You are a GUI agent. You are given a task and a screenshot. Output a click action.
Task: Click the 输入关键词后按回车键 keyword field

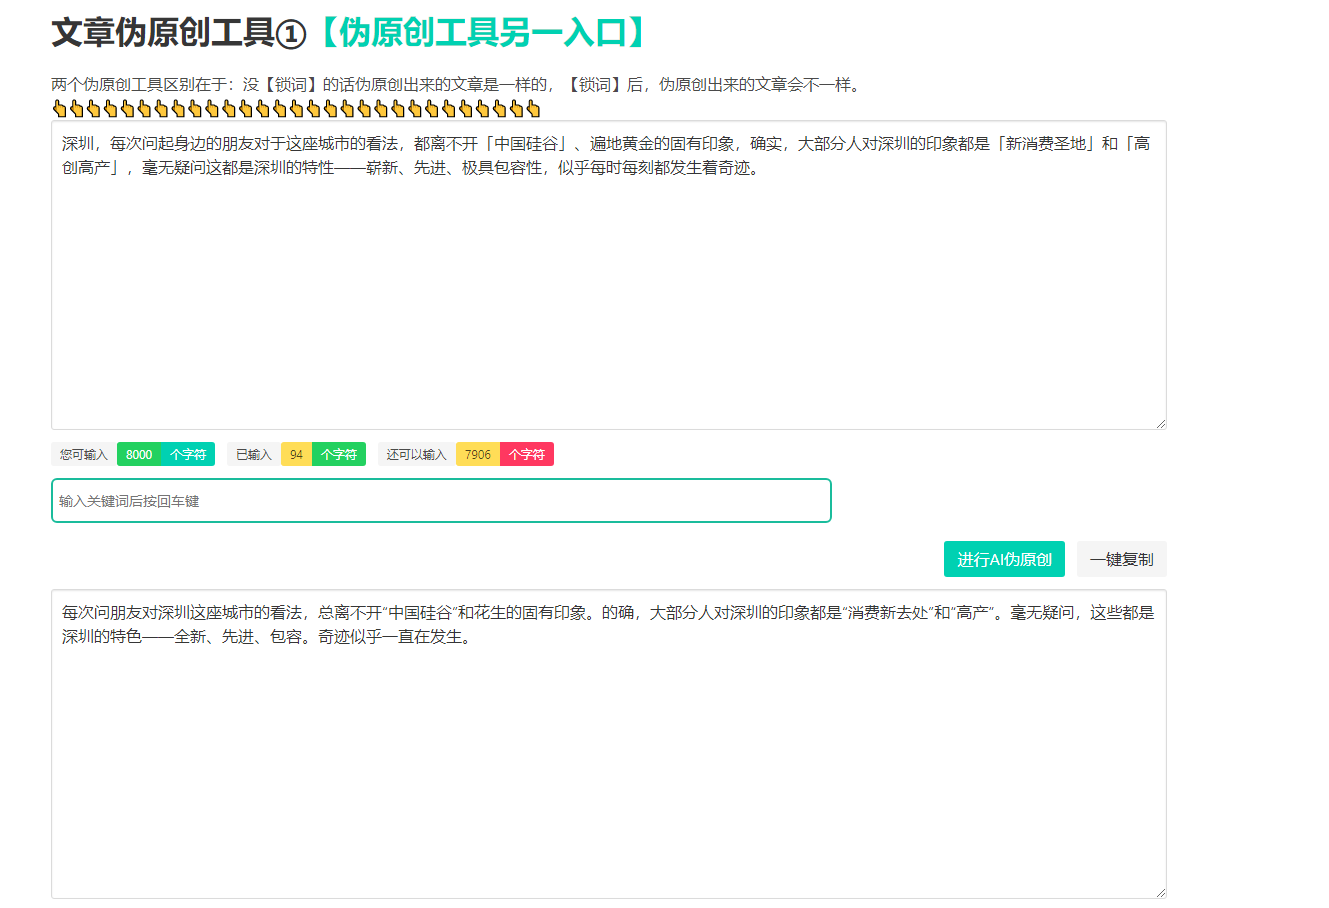pyautogui.click(x=441, y=500)
